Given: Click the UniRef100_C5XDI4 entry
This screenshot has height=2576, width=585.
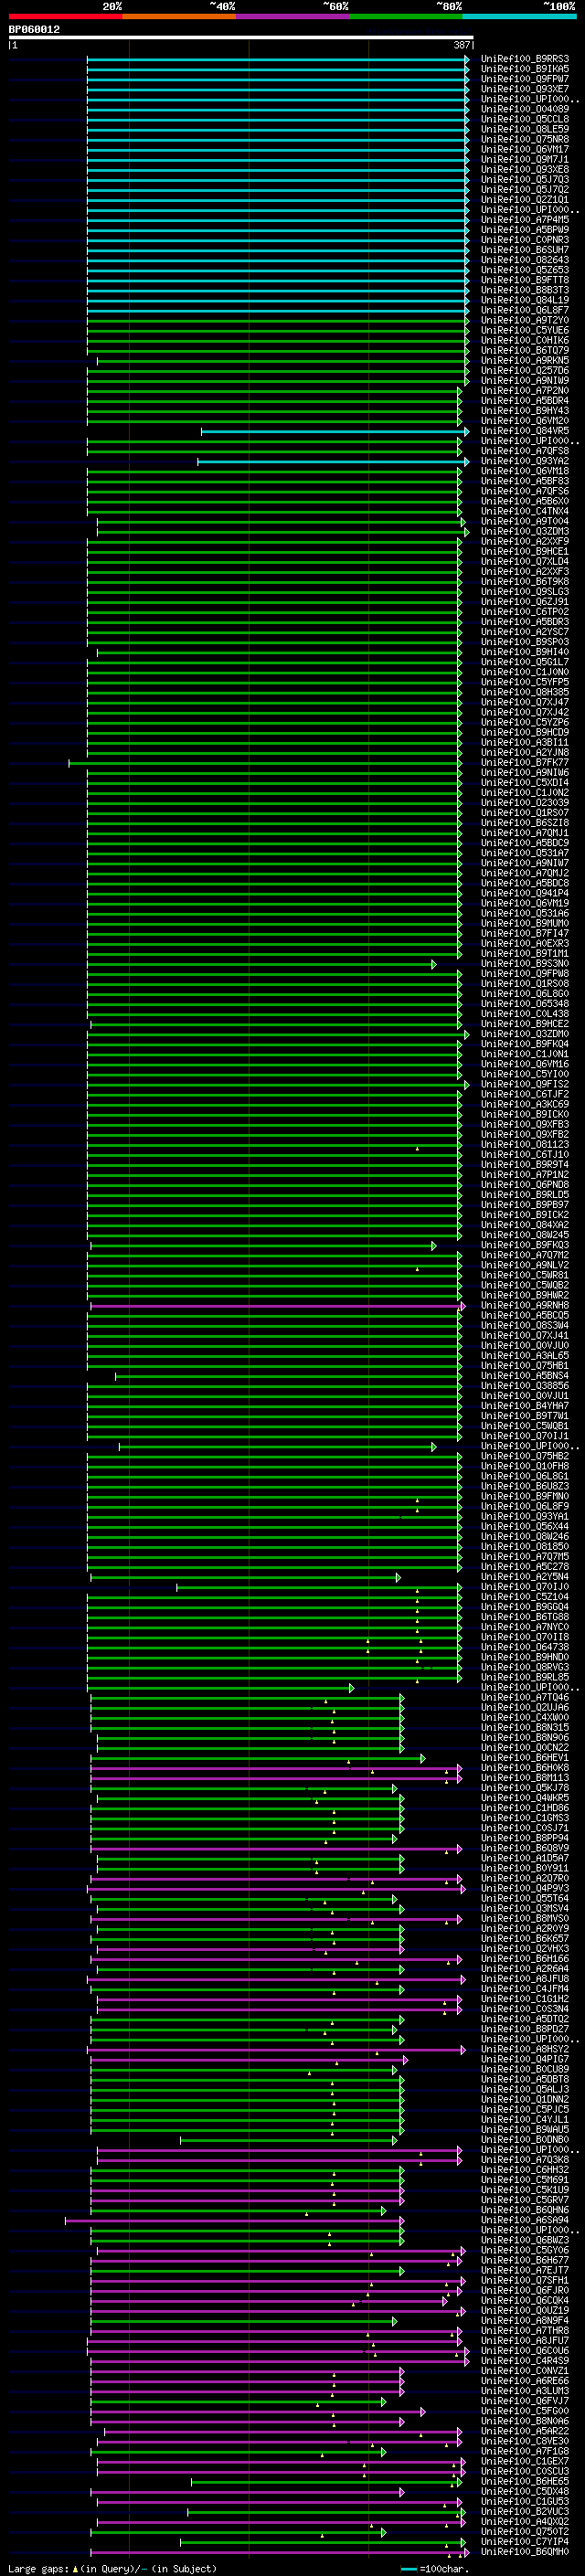Looking at the screenshot, I should (x=525, y=782).
